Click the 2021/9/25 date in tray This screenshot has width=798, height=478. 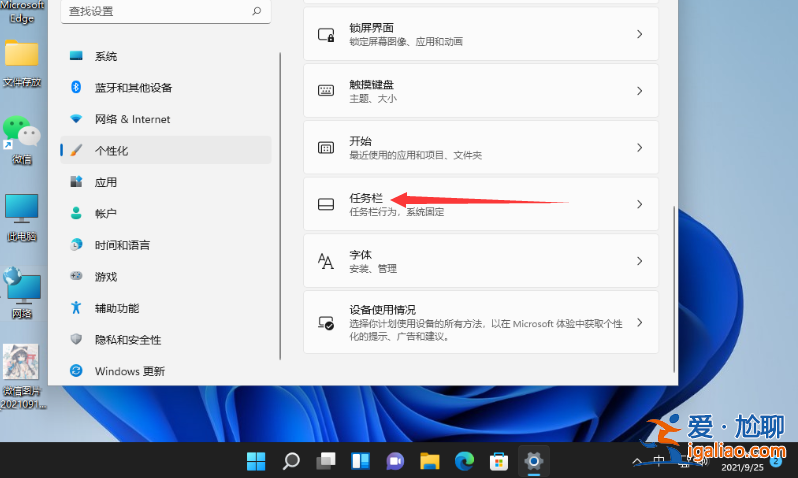(x=742, y=467)
